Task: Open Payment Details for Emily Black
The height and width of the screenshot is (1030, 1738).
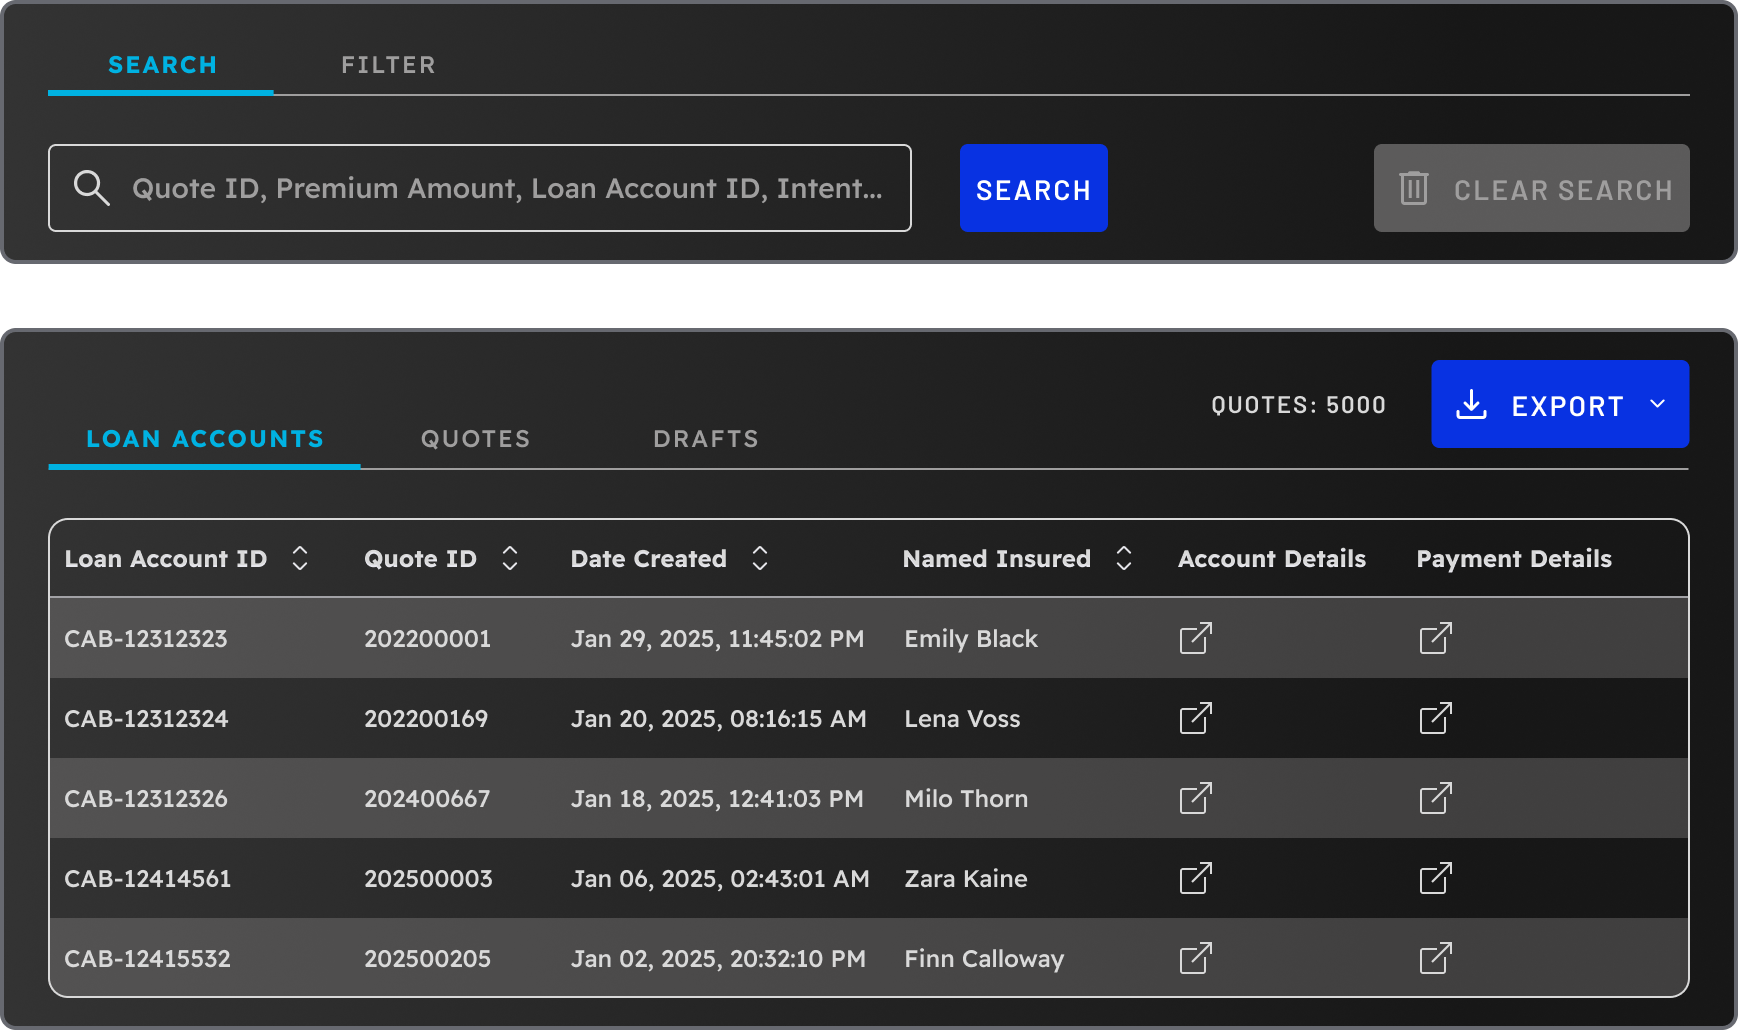Action: click(1437, 638)
